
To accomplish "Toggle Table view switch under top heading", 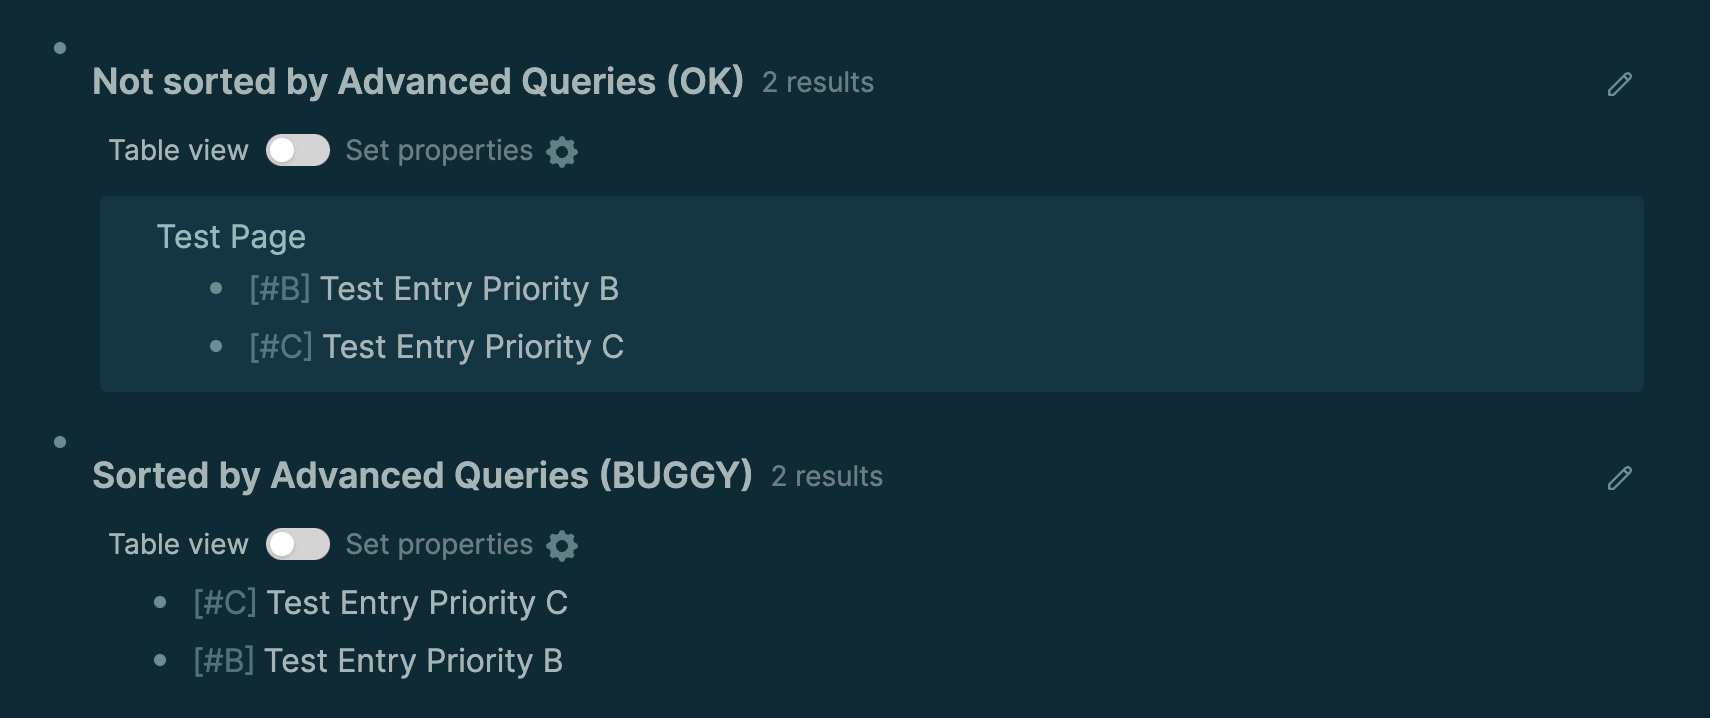I will [298, 150].
